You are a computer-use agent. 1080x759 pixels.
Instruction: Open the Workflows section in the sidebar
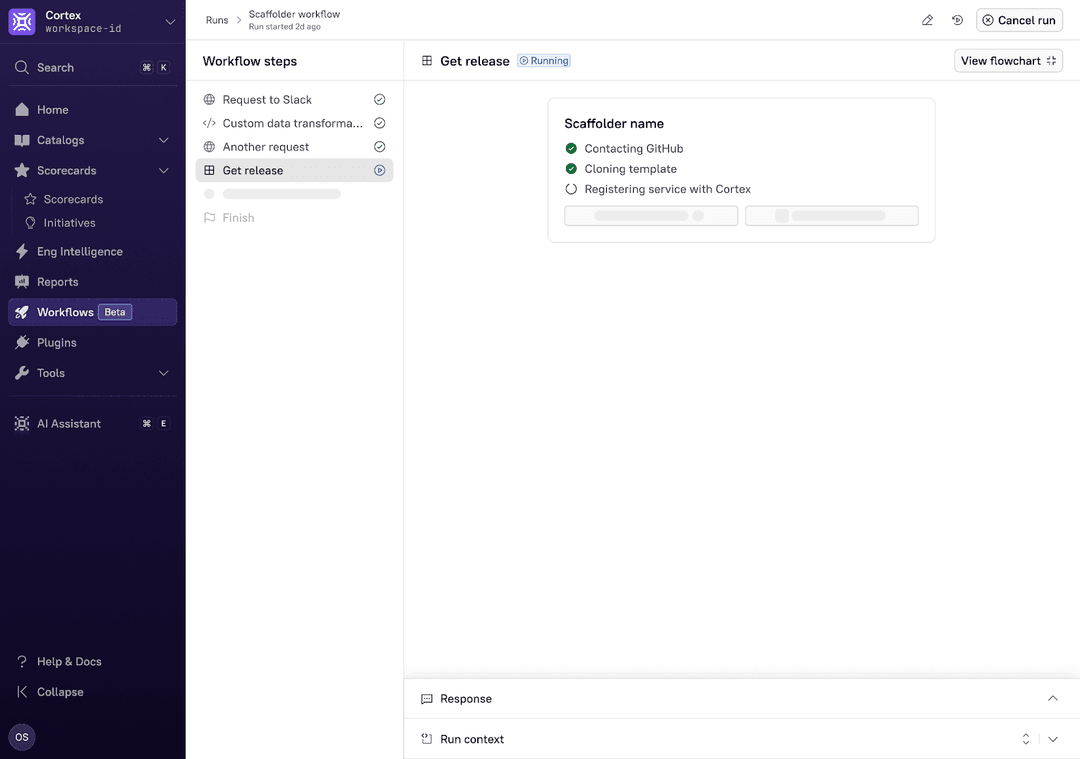(64, 311)
